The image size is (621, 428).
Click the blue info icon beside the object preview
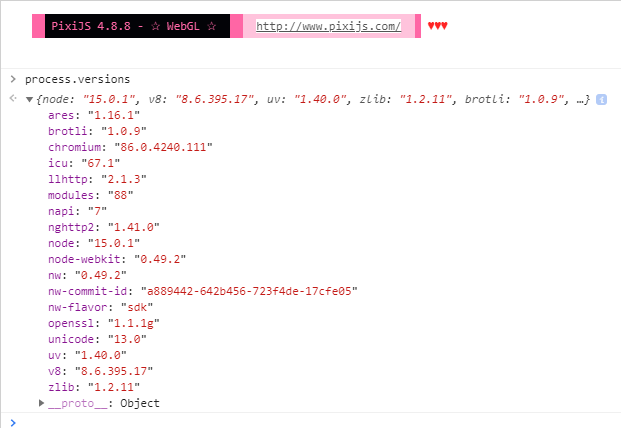[601, 99]
